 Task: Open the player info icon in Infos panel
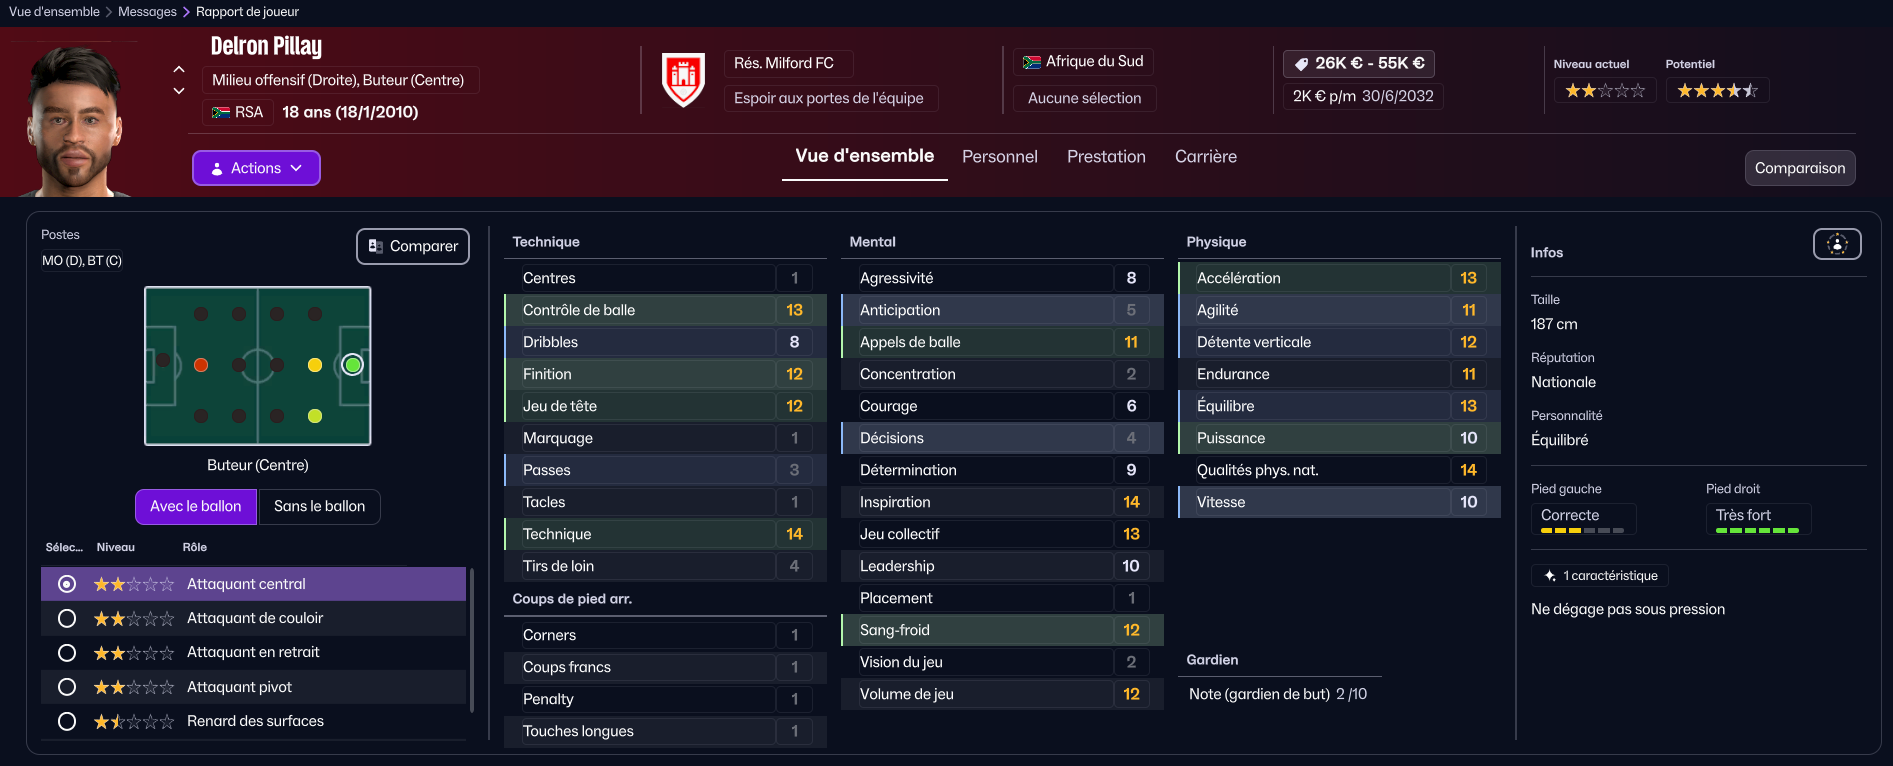(1837, 244)
